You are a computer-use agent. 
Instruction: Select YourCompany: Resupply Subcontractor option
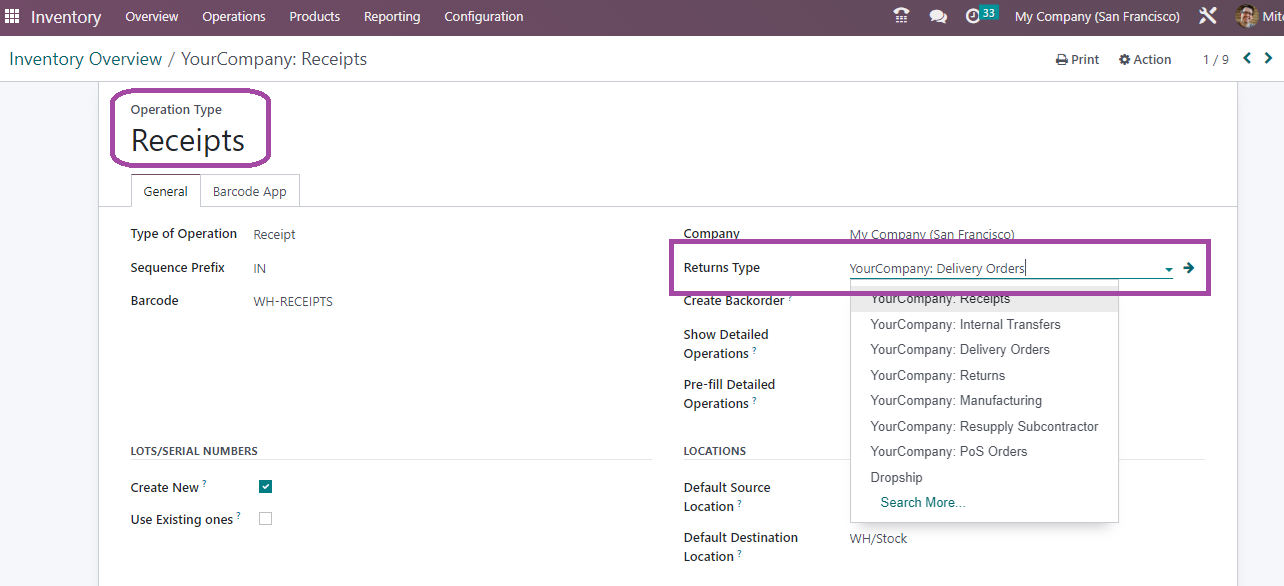pyautogui.click(x=984, y=426)
